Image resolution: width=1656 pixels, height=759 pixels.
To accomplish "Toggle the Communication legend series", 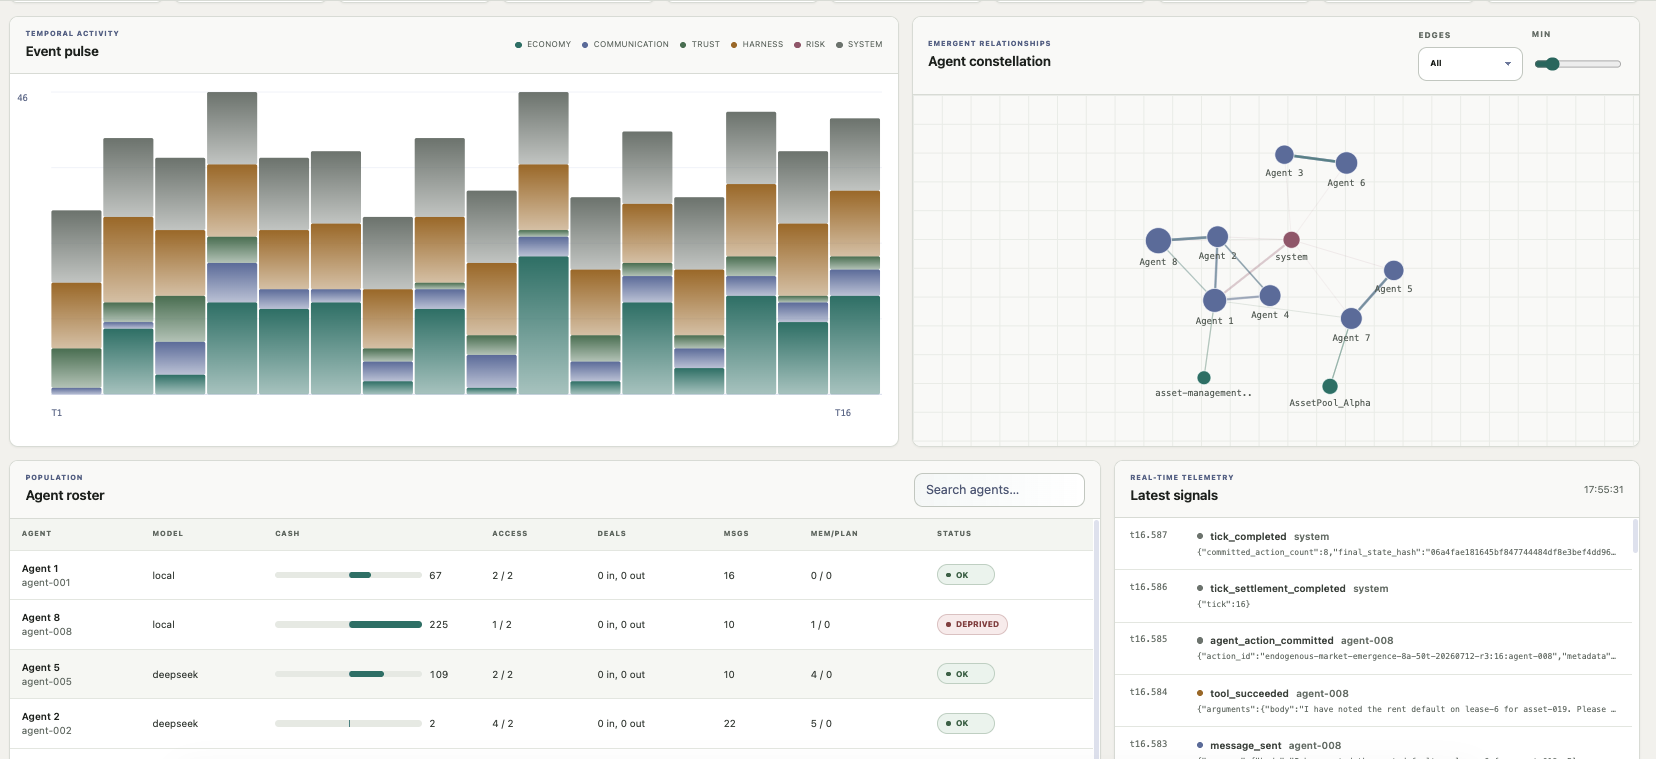I will (x=625, y=44).
